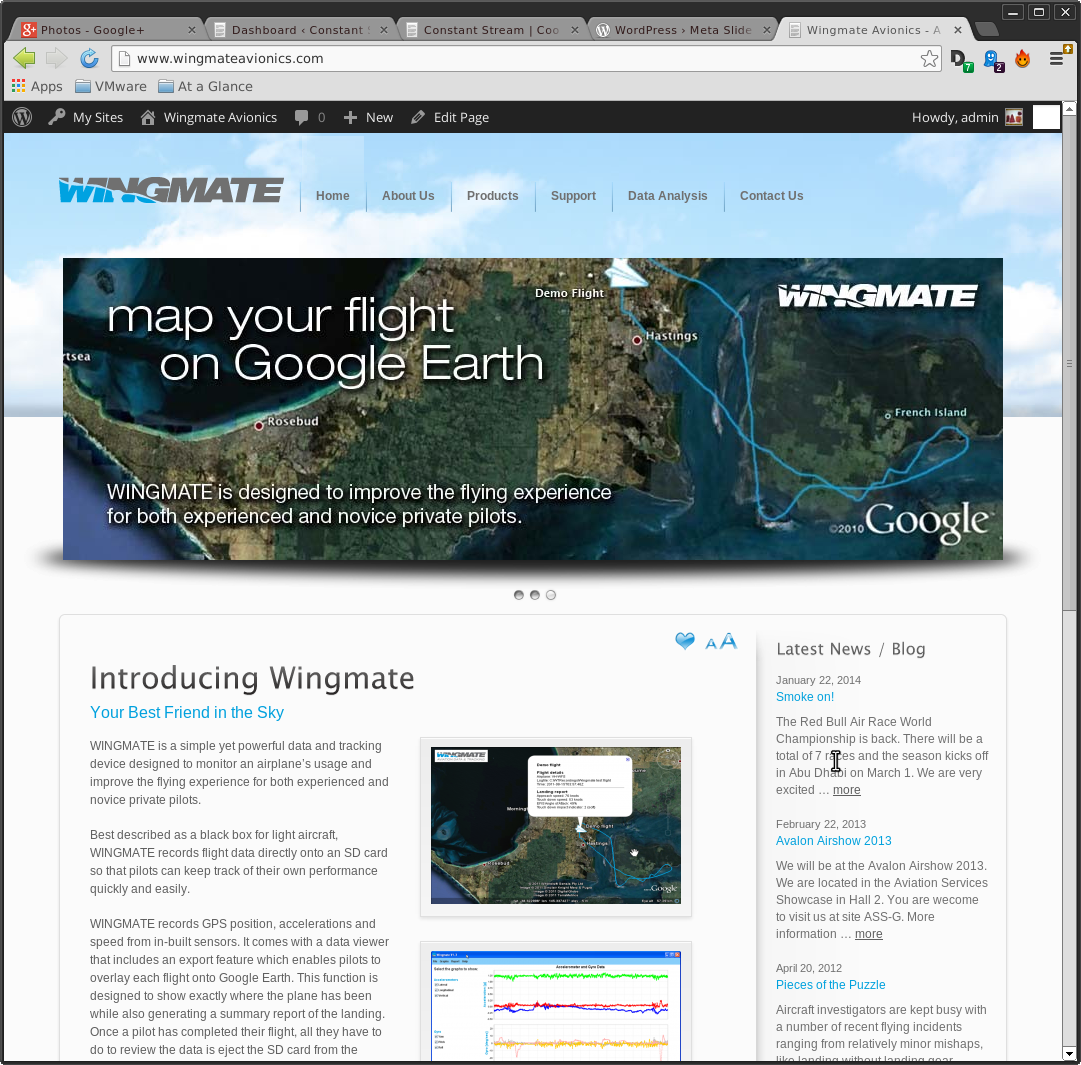This screenshot has height=1065, width=1081.
Task: Click the browser forward arrow
Action: click(56, 59)
